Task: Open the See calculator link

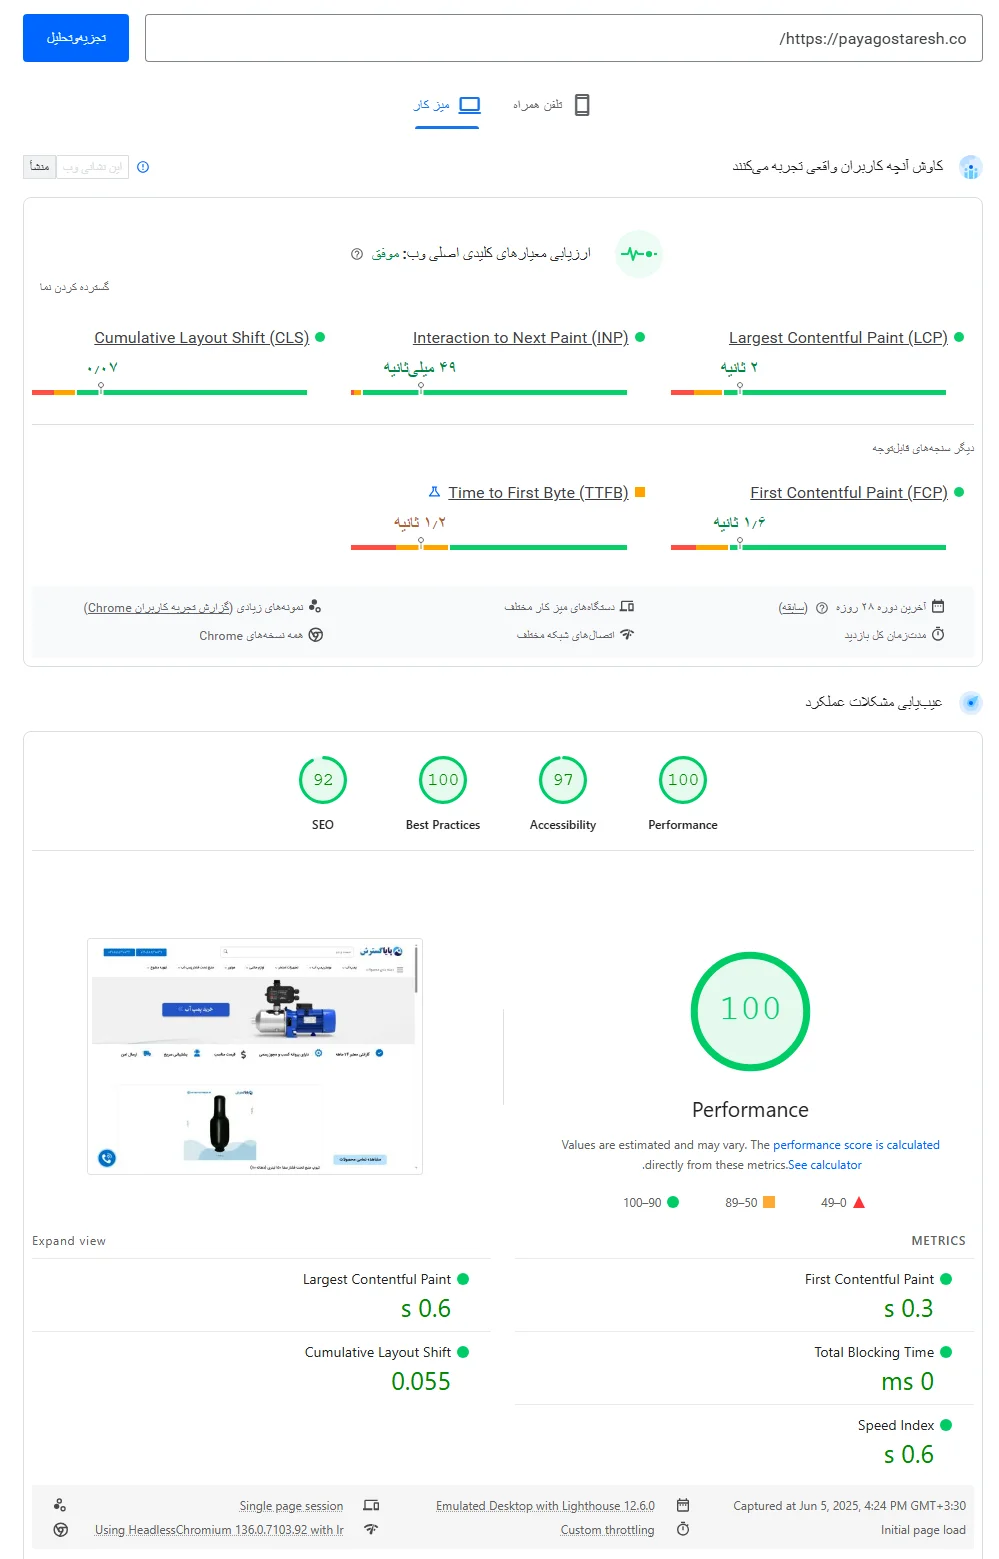Action: click(x=825, y=1165)
